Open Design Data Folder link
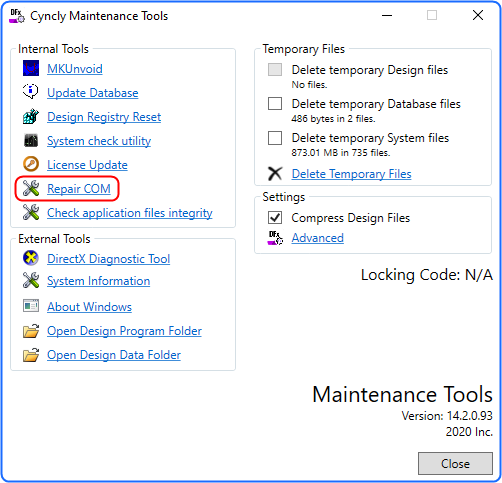Screen dimensions: 502x483 114,355
